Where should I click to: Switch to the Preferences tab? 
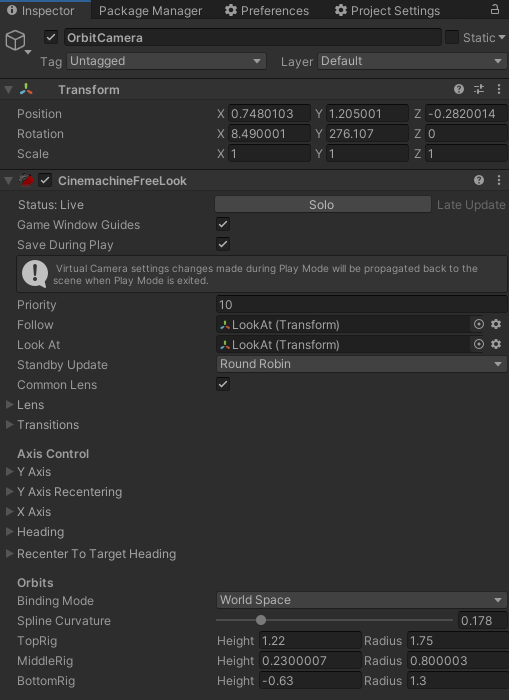pos(267,10)
